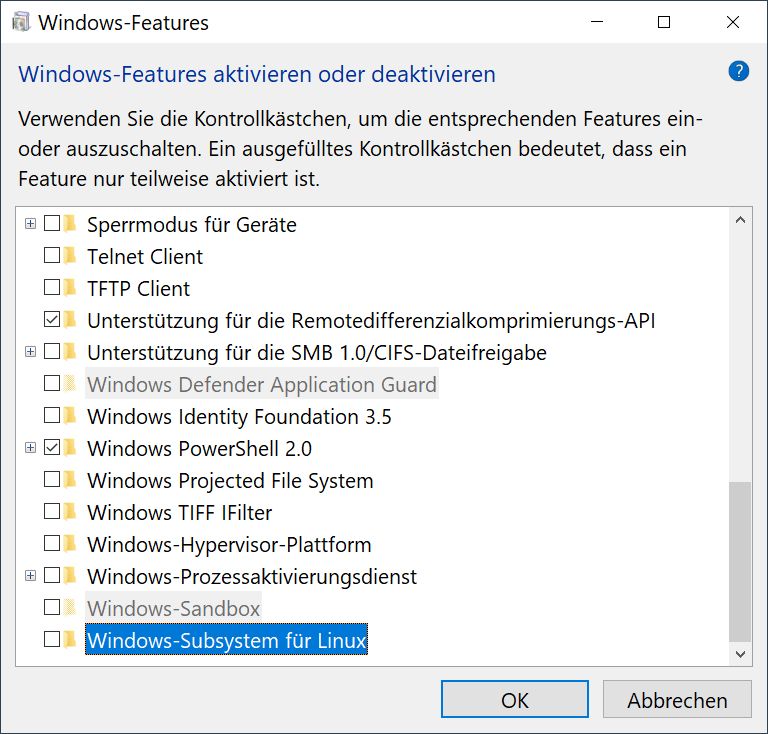Image resolution: width=768 pixels, height=734 pixels.
Task: Expand the Windows-Prozessaktivierungsdienst node
Action: click(x=30, y=575)
